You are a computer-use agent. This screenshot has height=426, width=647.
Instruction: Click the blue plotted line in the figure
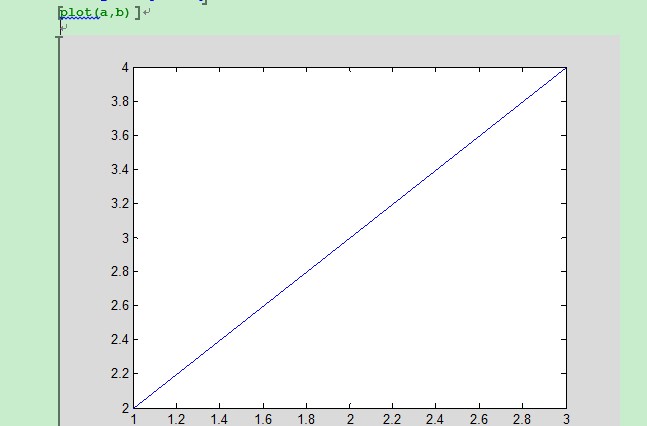[x=350, y=237]
